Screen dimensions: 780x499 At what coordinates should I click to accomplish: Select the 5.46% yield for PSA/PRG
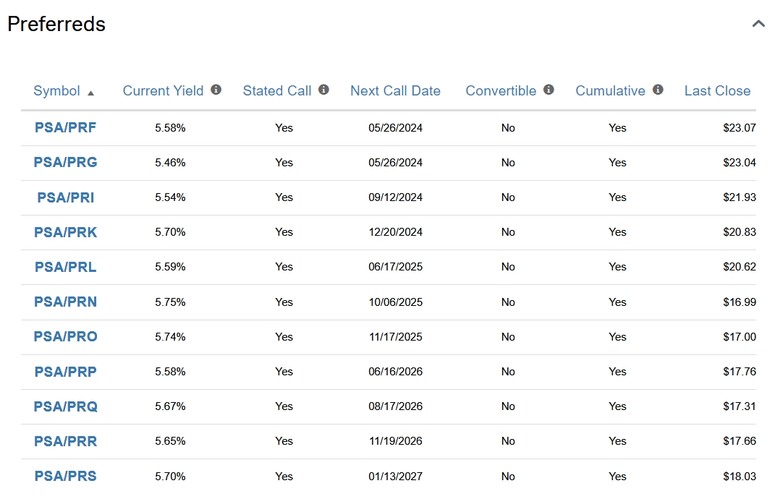170,163
